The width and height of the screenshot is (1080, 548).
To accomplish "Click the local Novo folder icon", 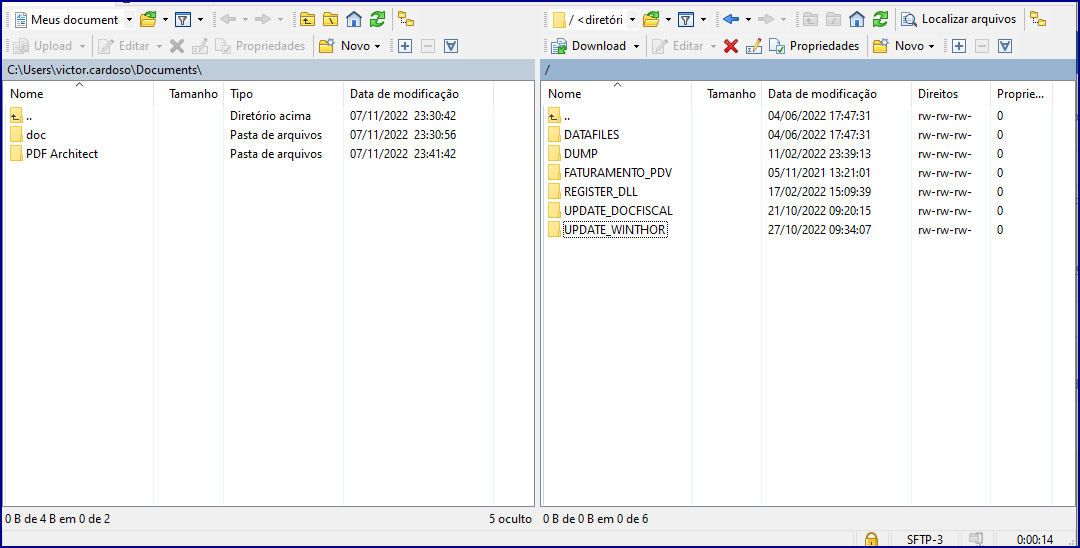I will 327,46.
